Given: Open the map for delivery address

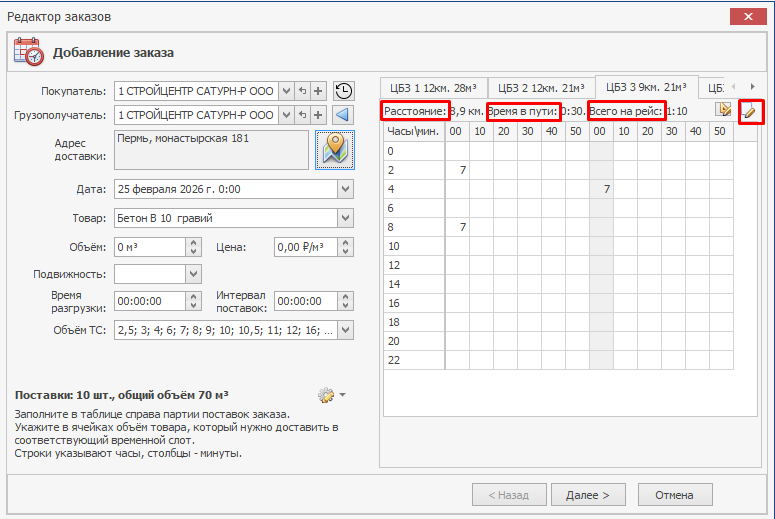Looking at the screenshot, I should click(335, 150).
